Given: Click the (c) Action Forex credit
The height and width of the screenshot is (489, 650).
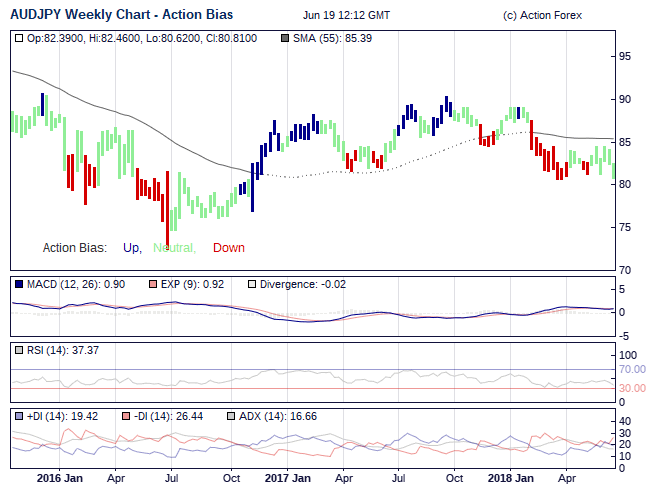Looking at the screenshot, I should tap(542, 16).
